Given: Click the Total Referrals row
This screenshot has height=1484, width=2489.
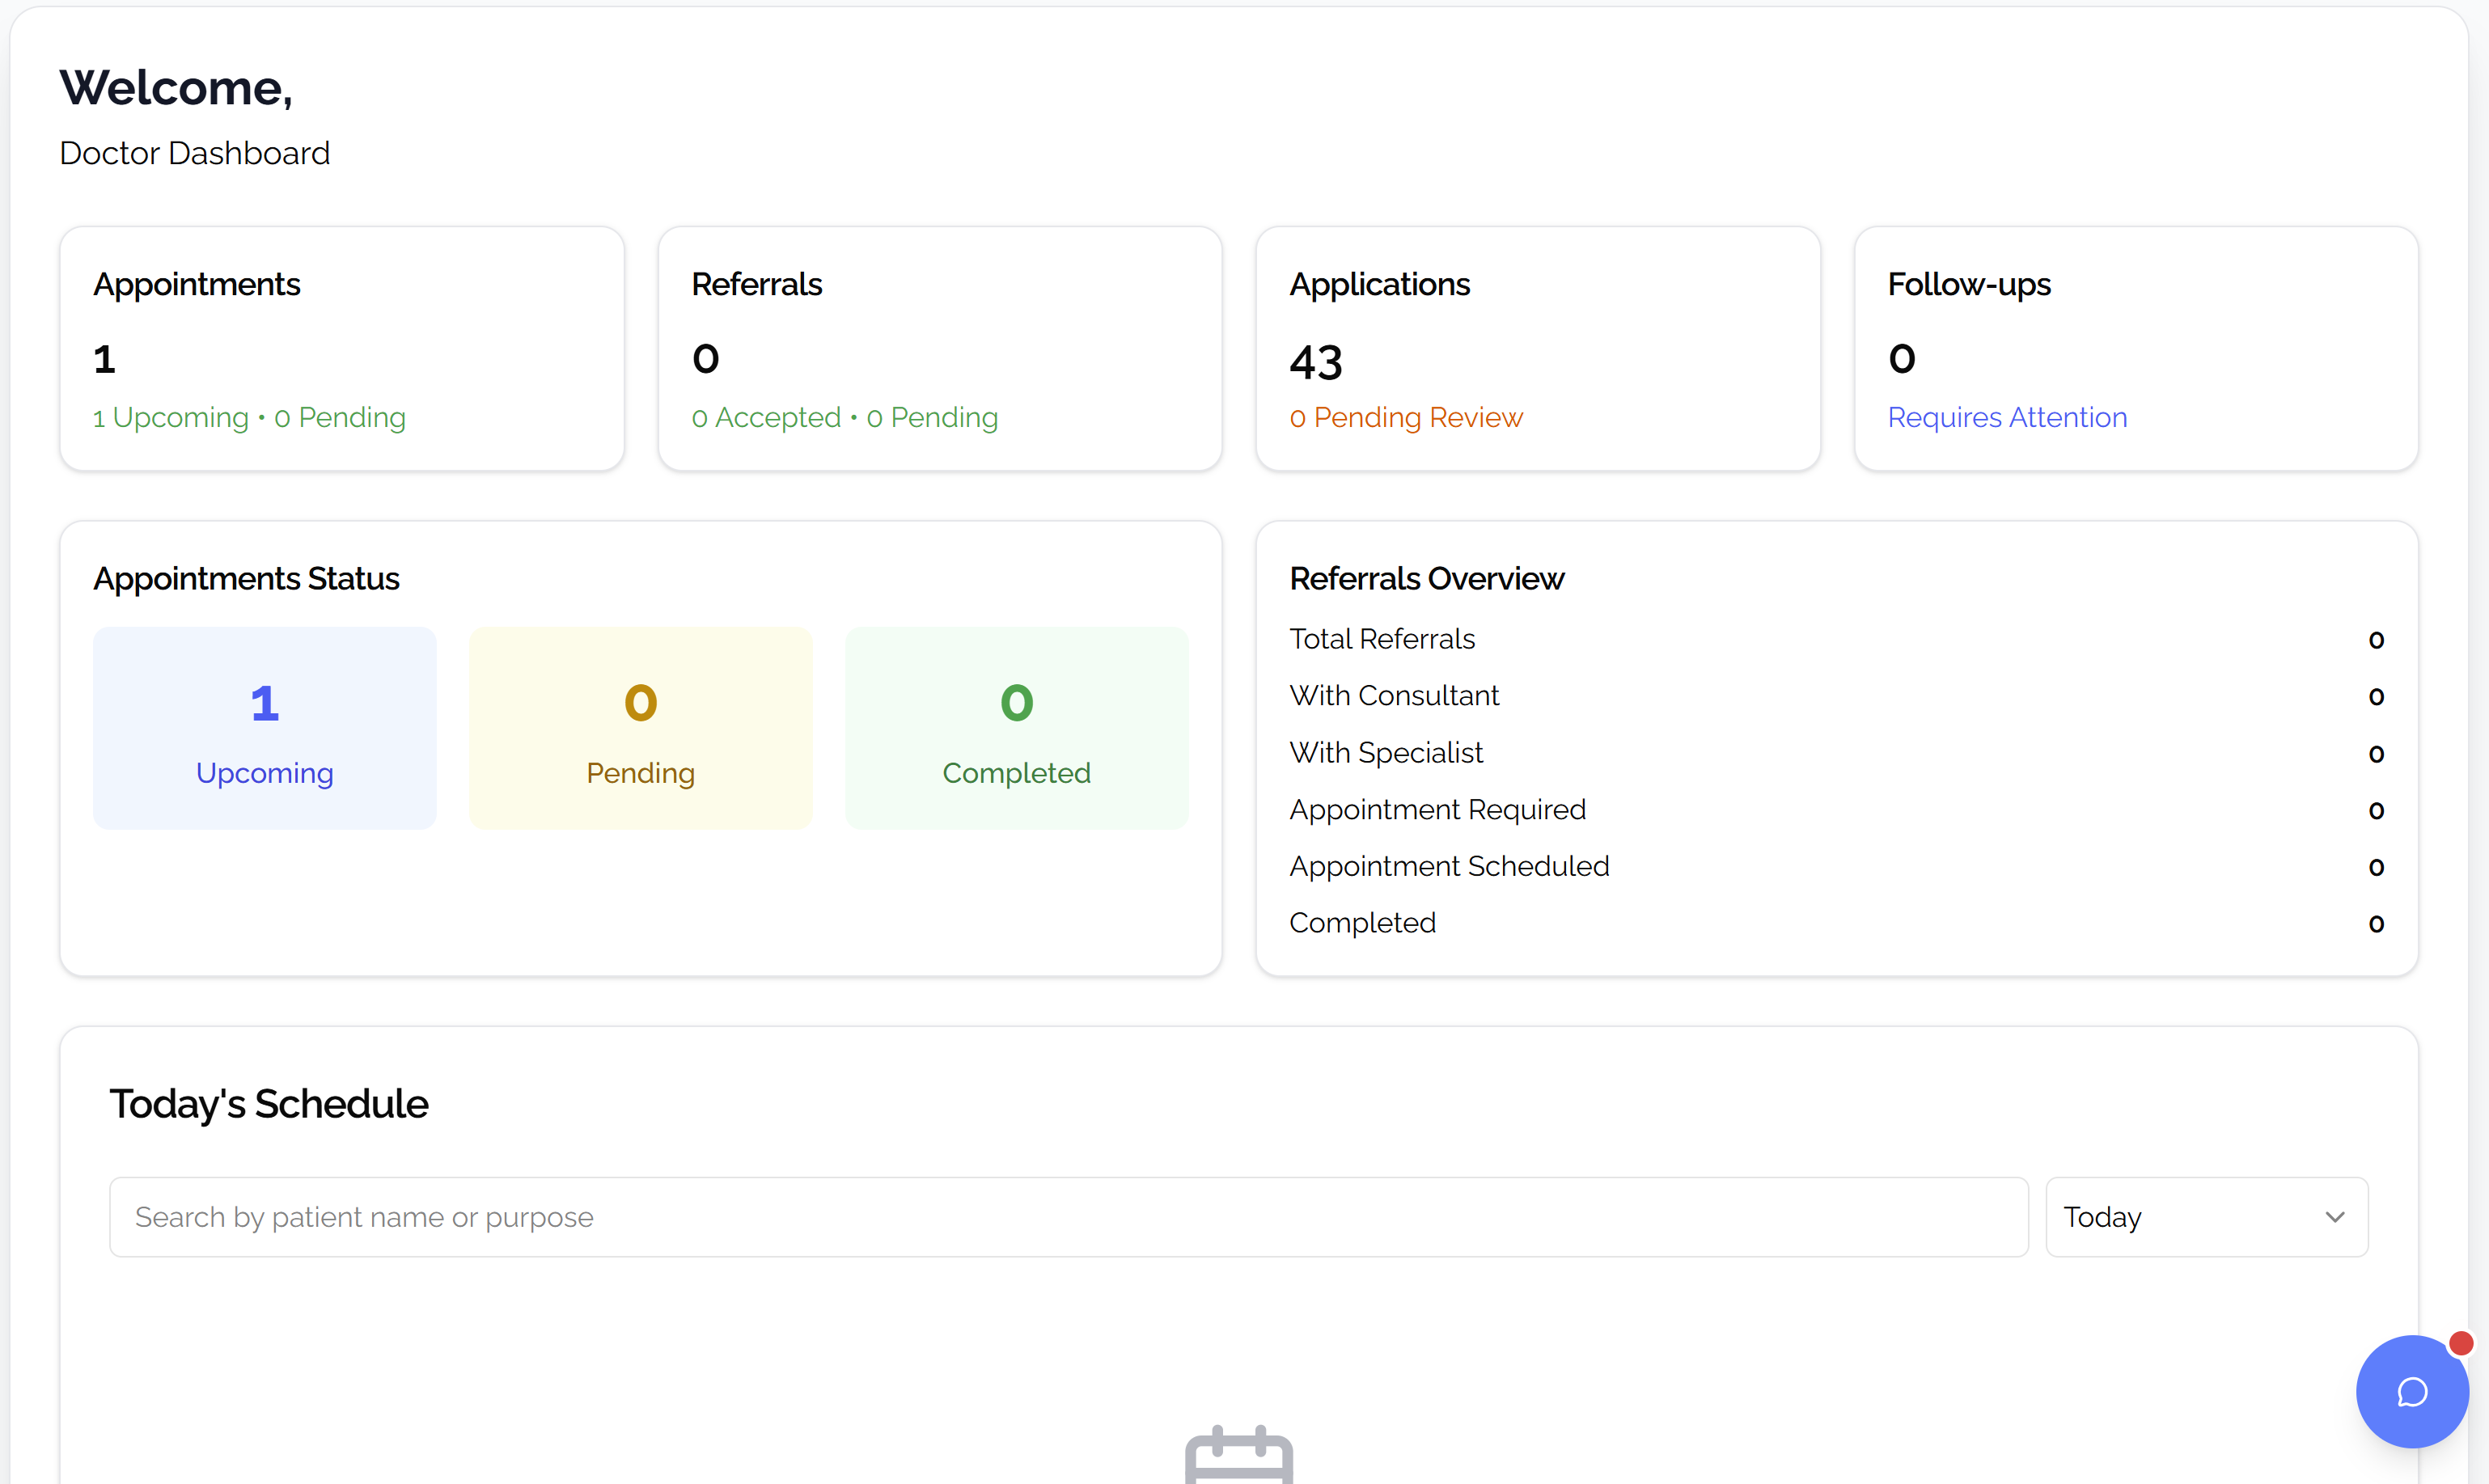Looking at the screenshot, I should point(1836,639).
